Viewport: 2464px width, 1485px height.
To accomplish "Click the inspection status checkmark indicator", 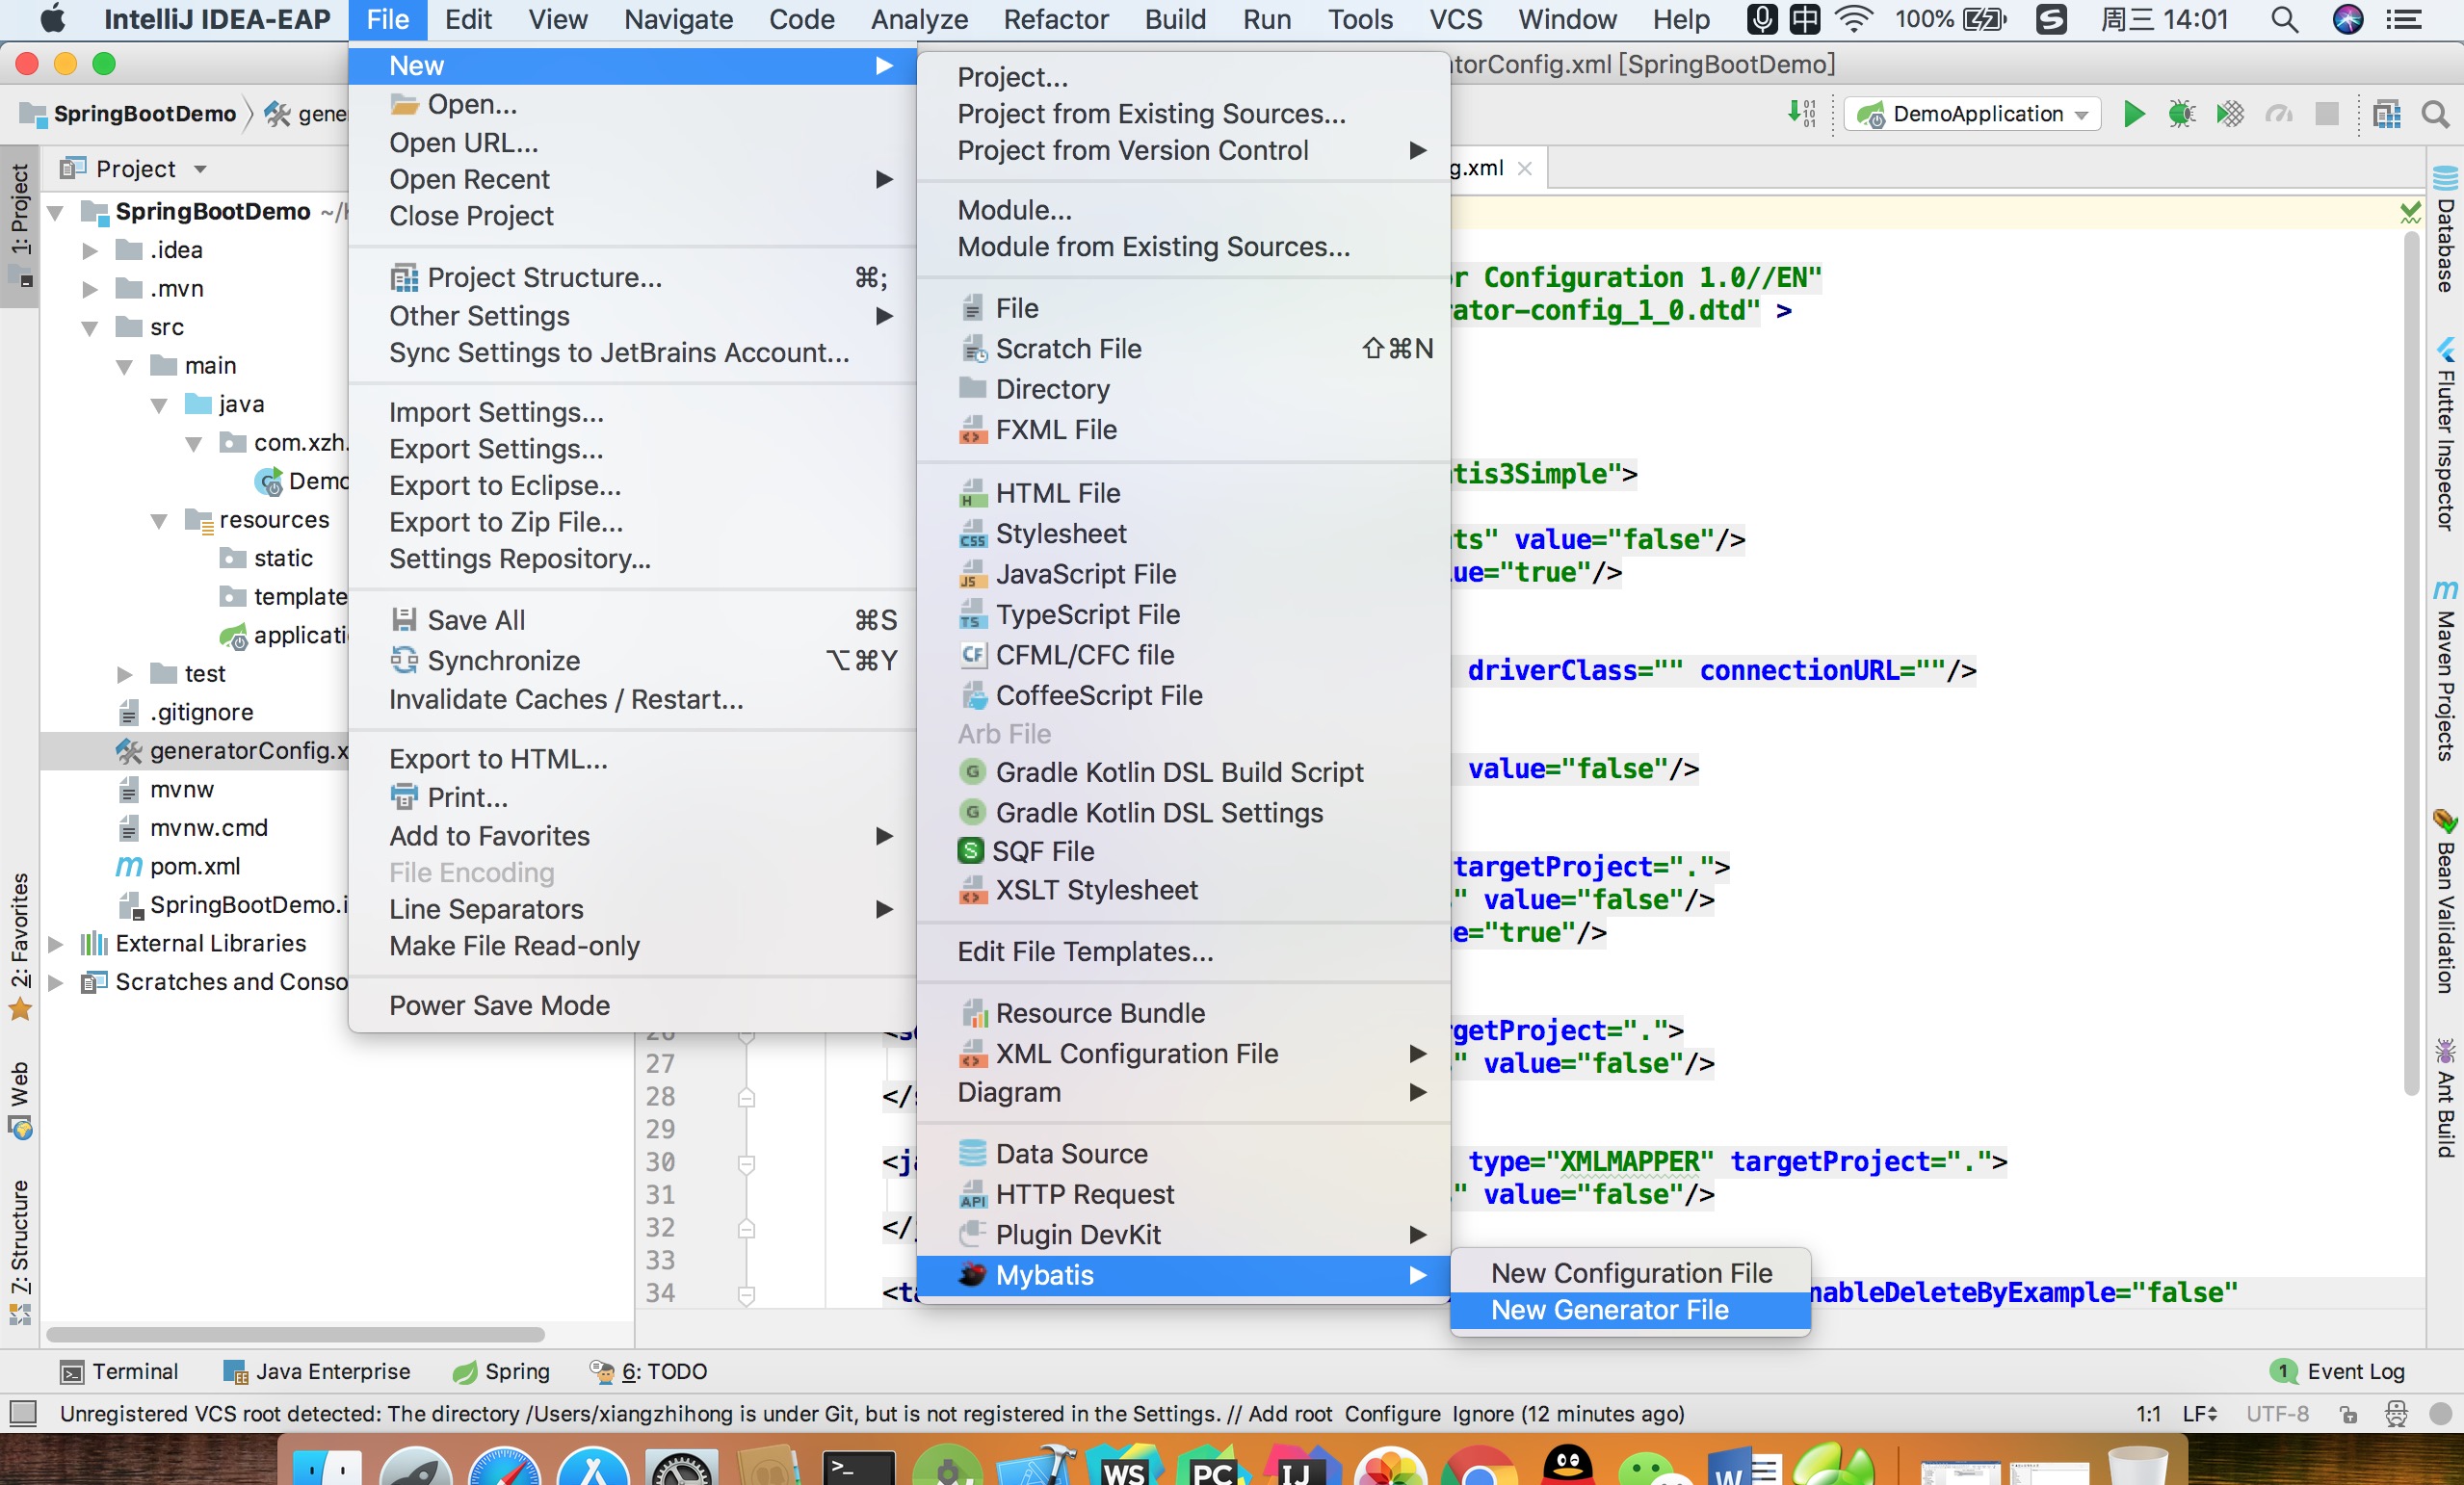I will (x=2410, y=212).
